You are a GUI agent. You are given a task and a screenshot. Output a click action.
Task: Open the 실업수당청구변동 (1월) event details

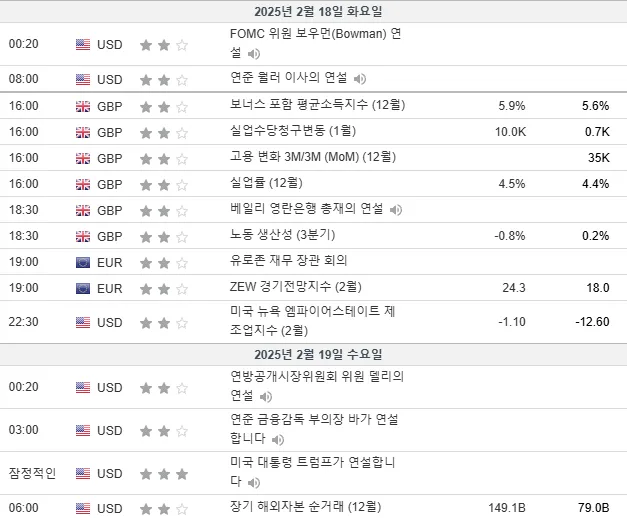coord(293,131)
